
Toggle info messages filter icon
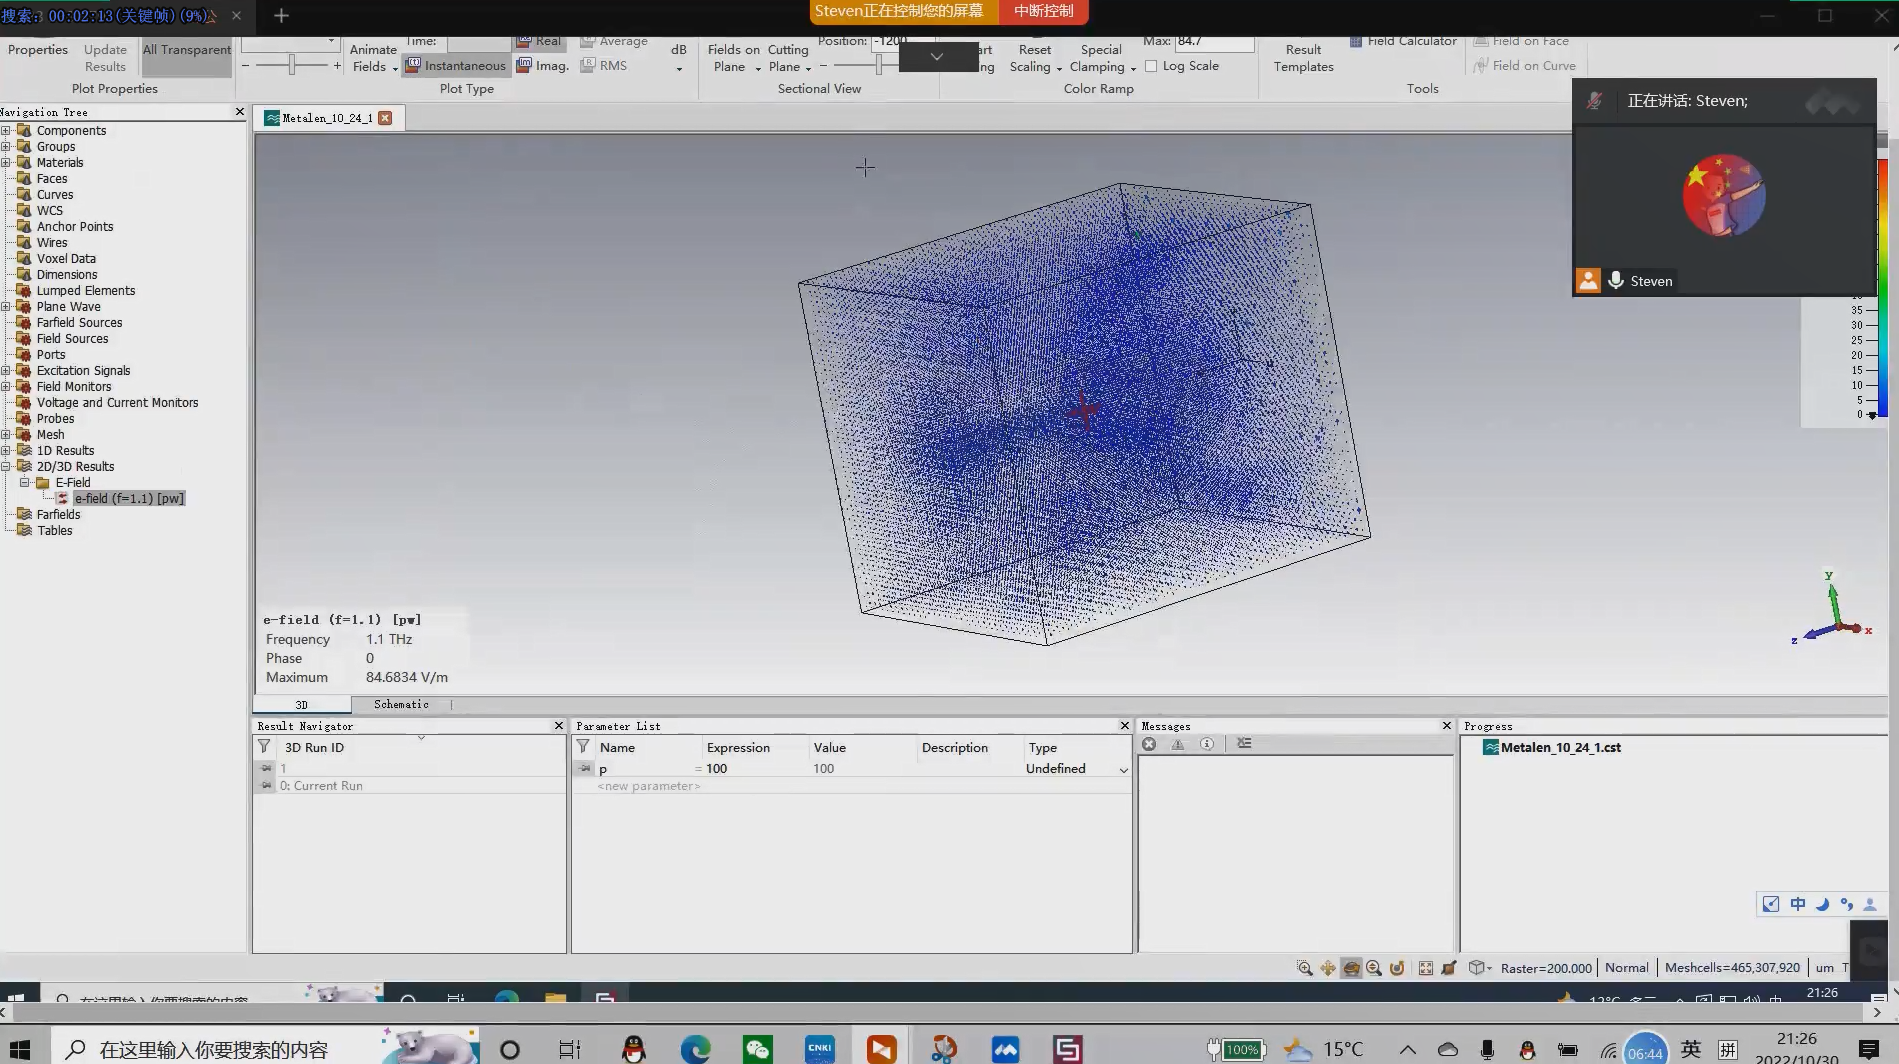pos(1207,744)
